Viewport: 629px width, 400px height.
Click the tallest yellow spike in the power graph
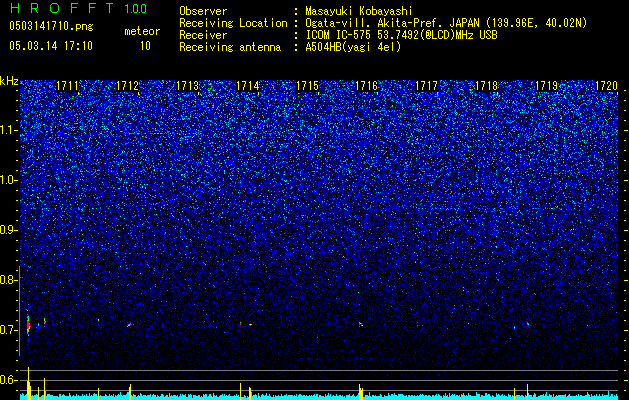pos(28,383)
